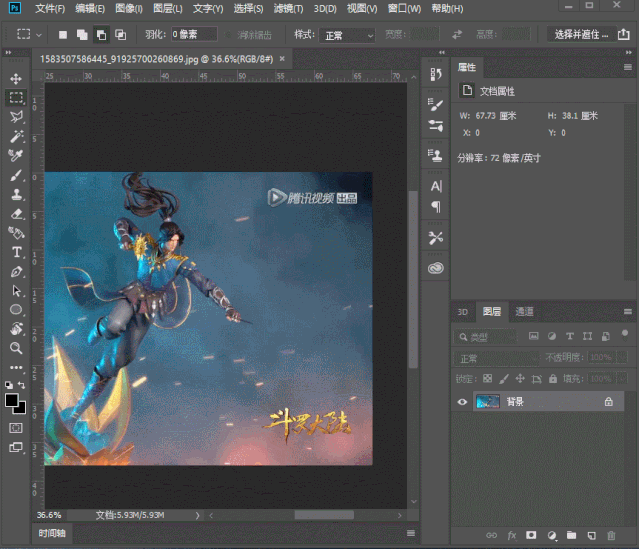The width and height of the screenshot is (639, 549).
Task: Choose Add to Selection mode
Action: [82, 35]
